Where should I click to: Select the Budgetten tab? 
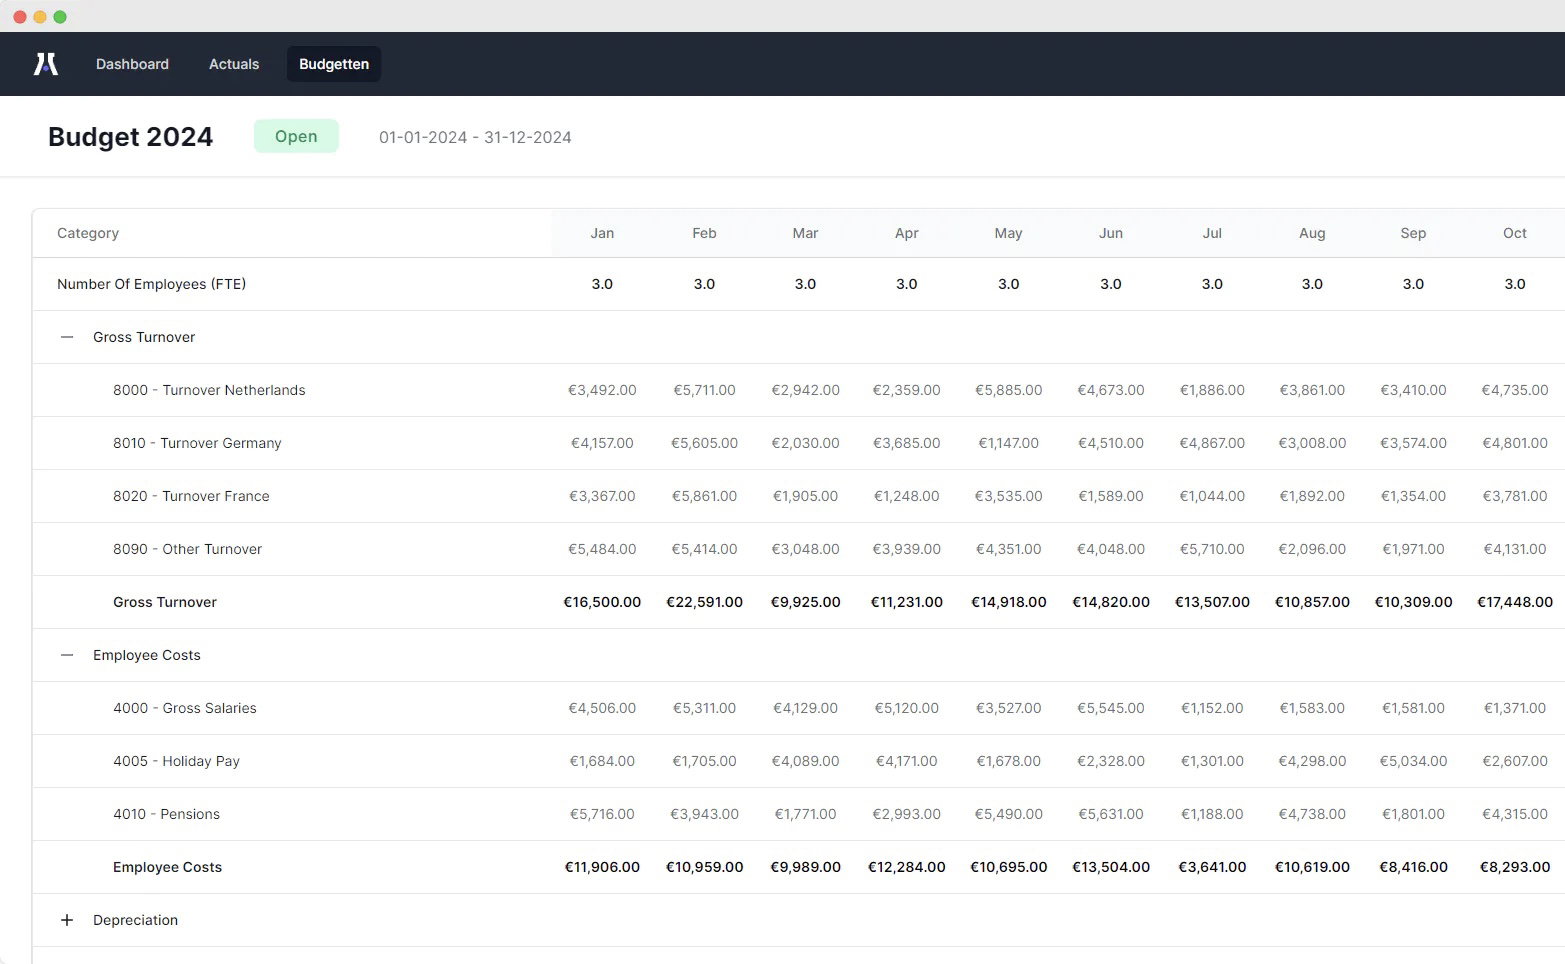tap(334, 64)
